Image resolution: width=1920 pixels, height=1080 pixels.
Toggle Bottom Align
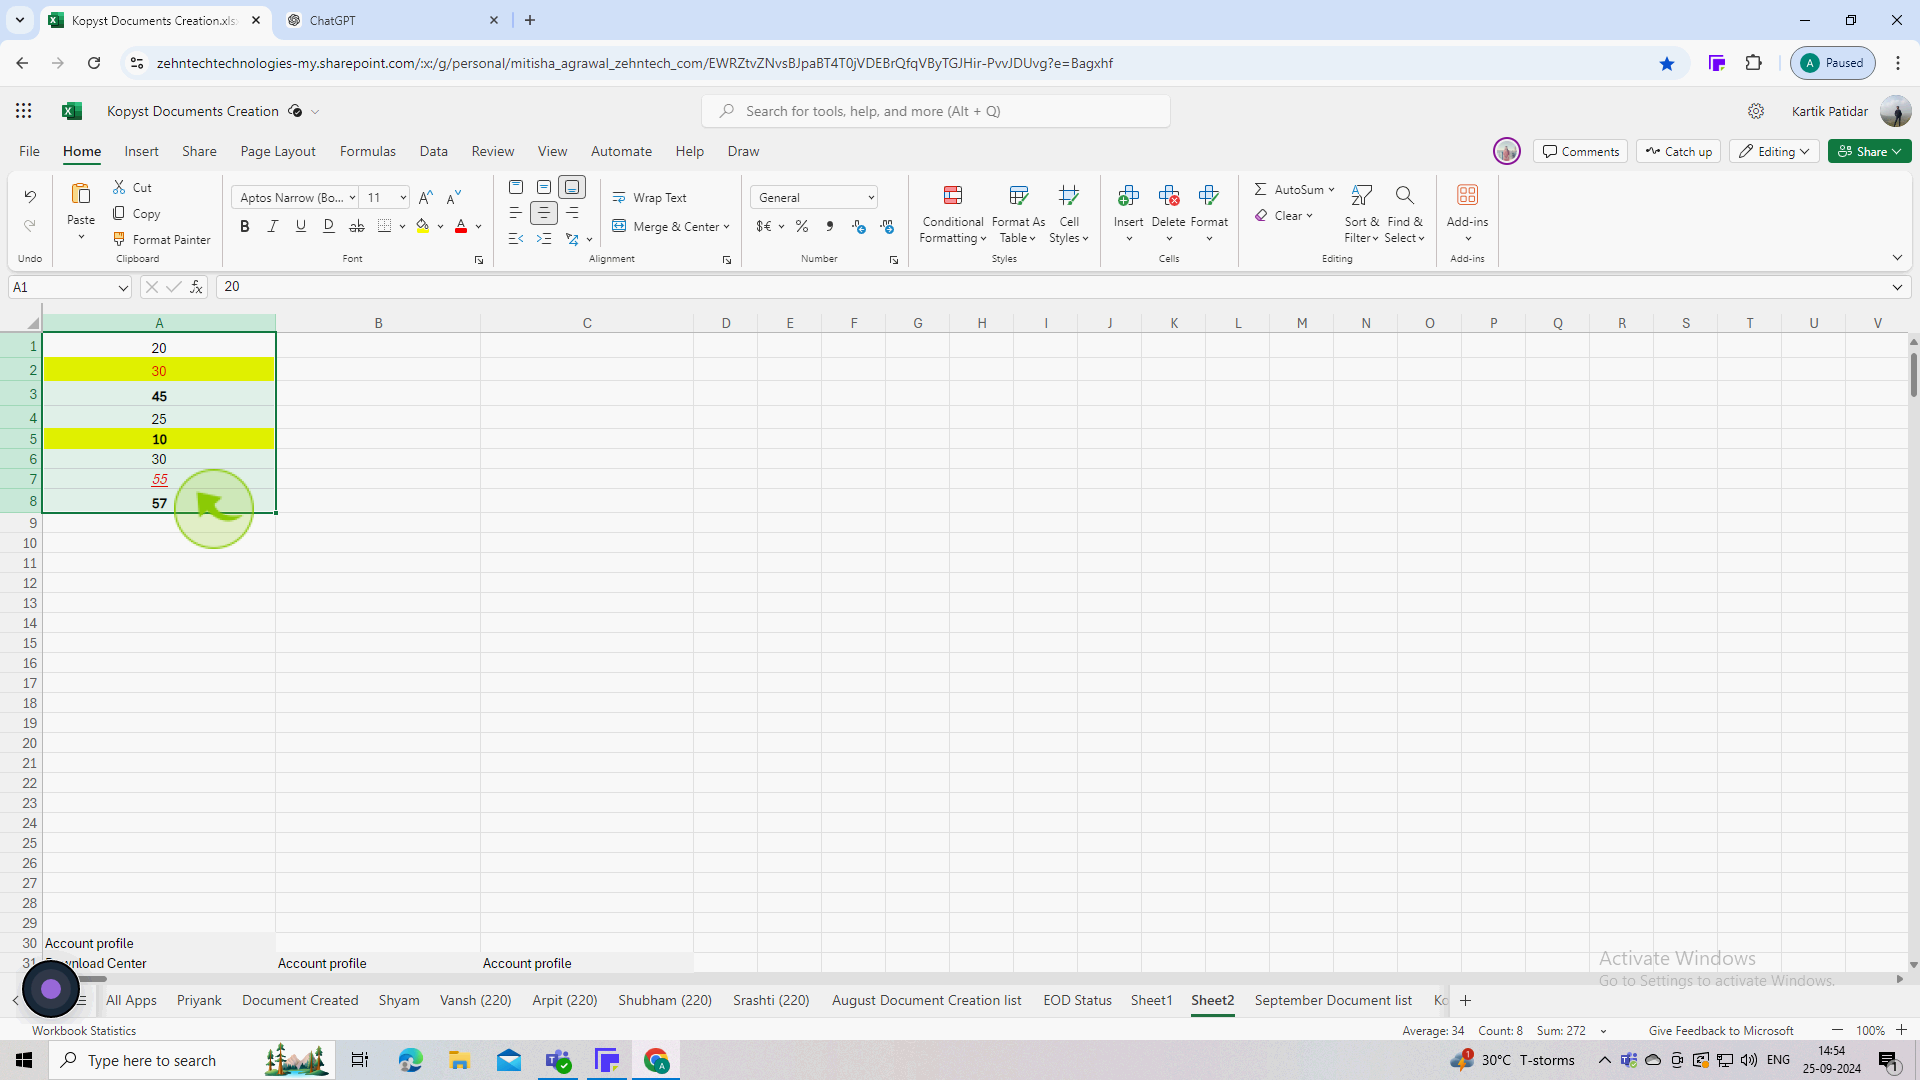coord(572,187)
